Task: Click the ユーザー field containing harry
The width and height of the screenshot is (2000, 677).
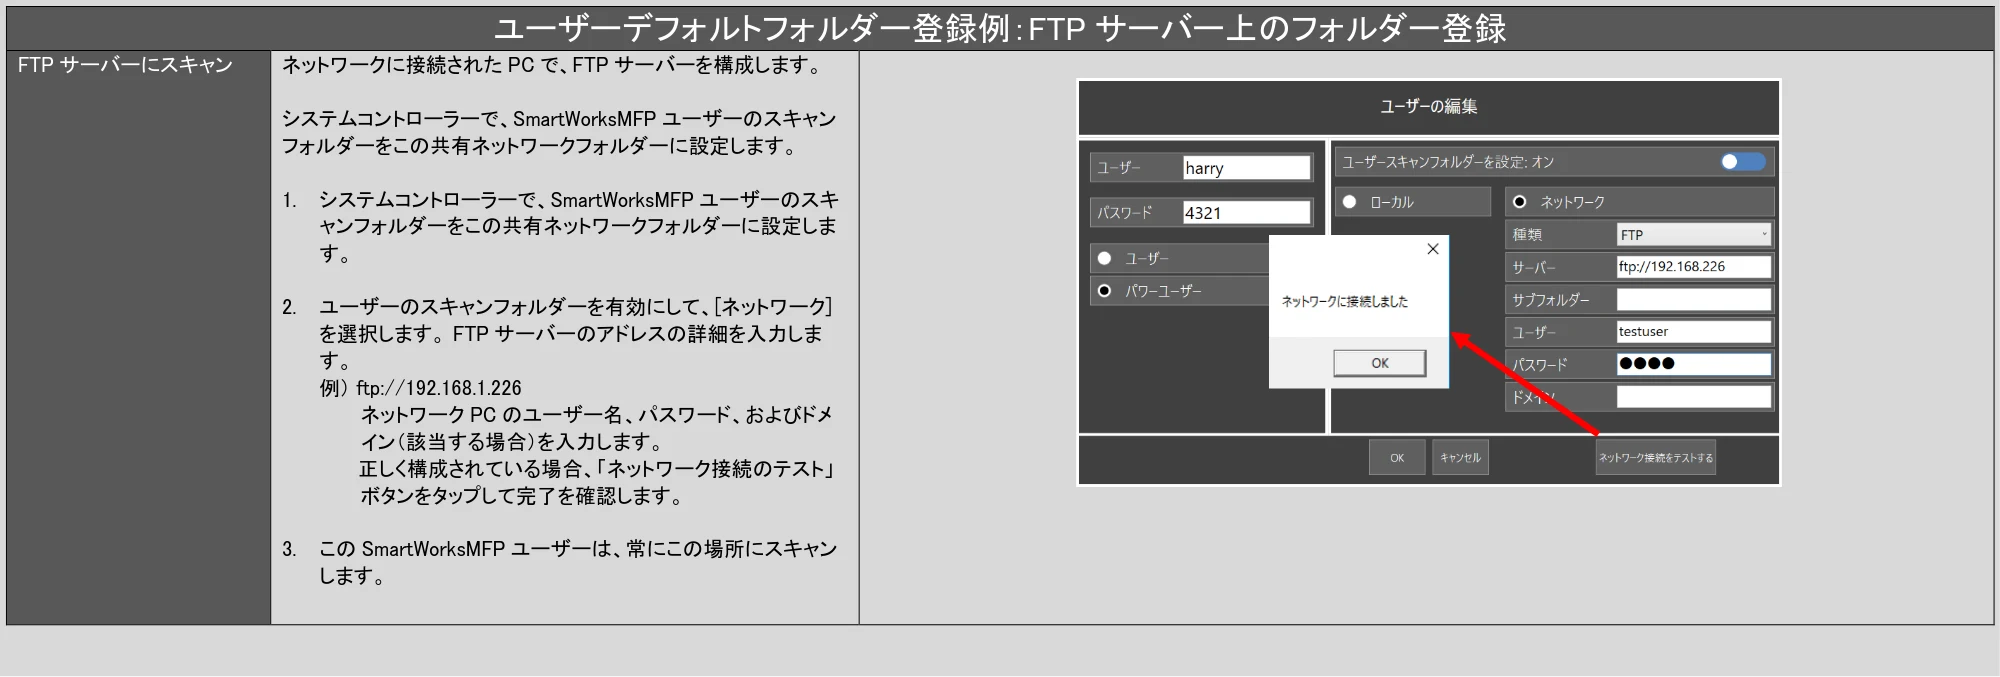Action: tap(1246, 168)
